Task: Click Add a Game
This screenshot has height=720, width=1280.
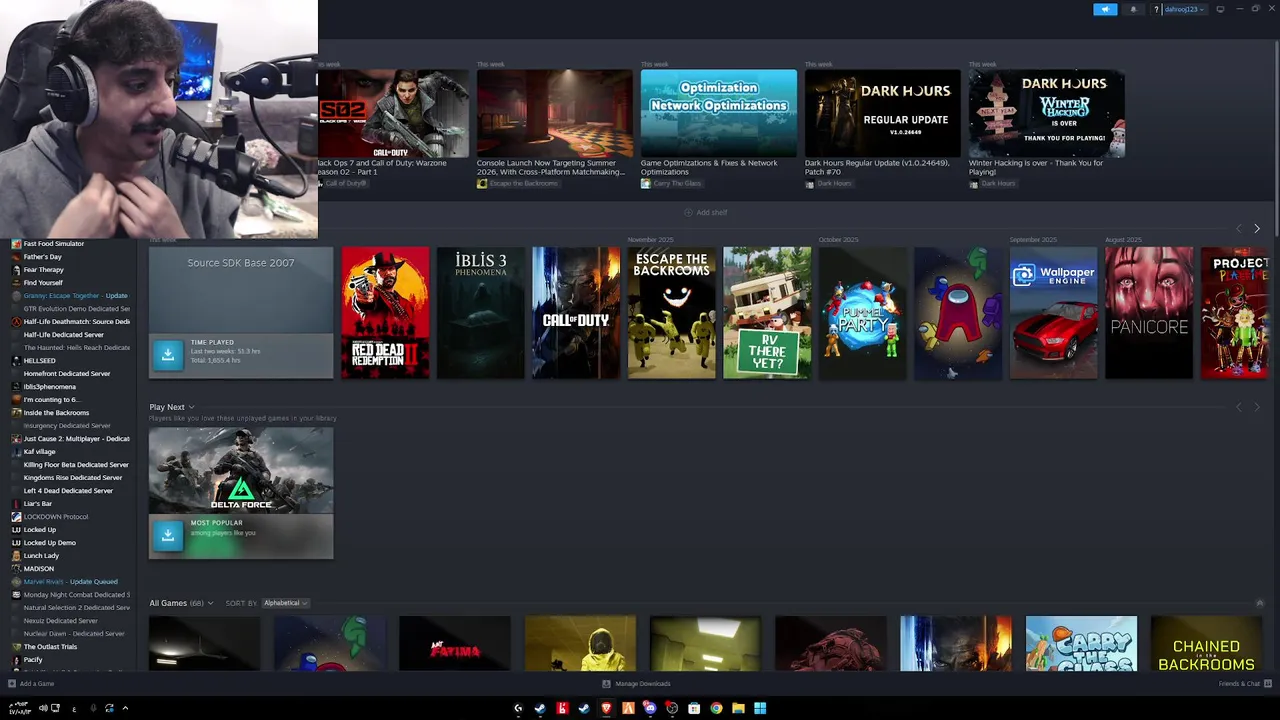Action: (x=31, y=684)
